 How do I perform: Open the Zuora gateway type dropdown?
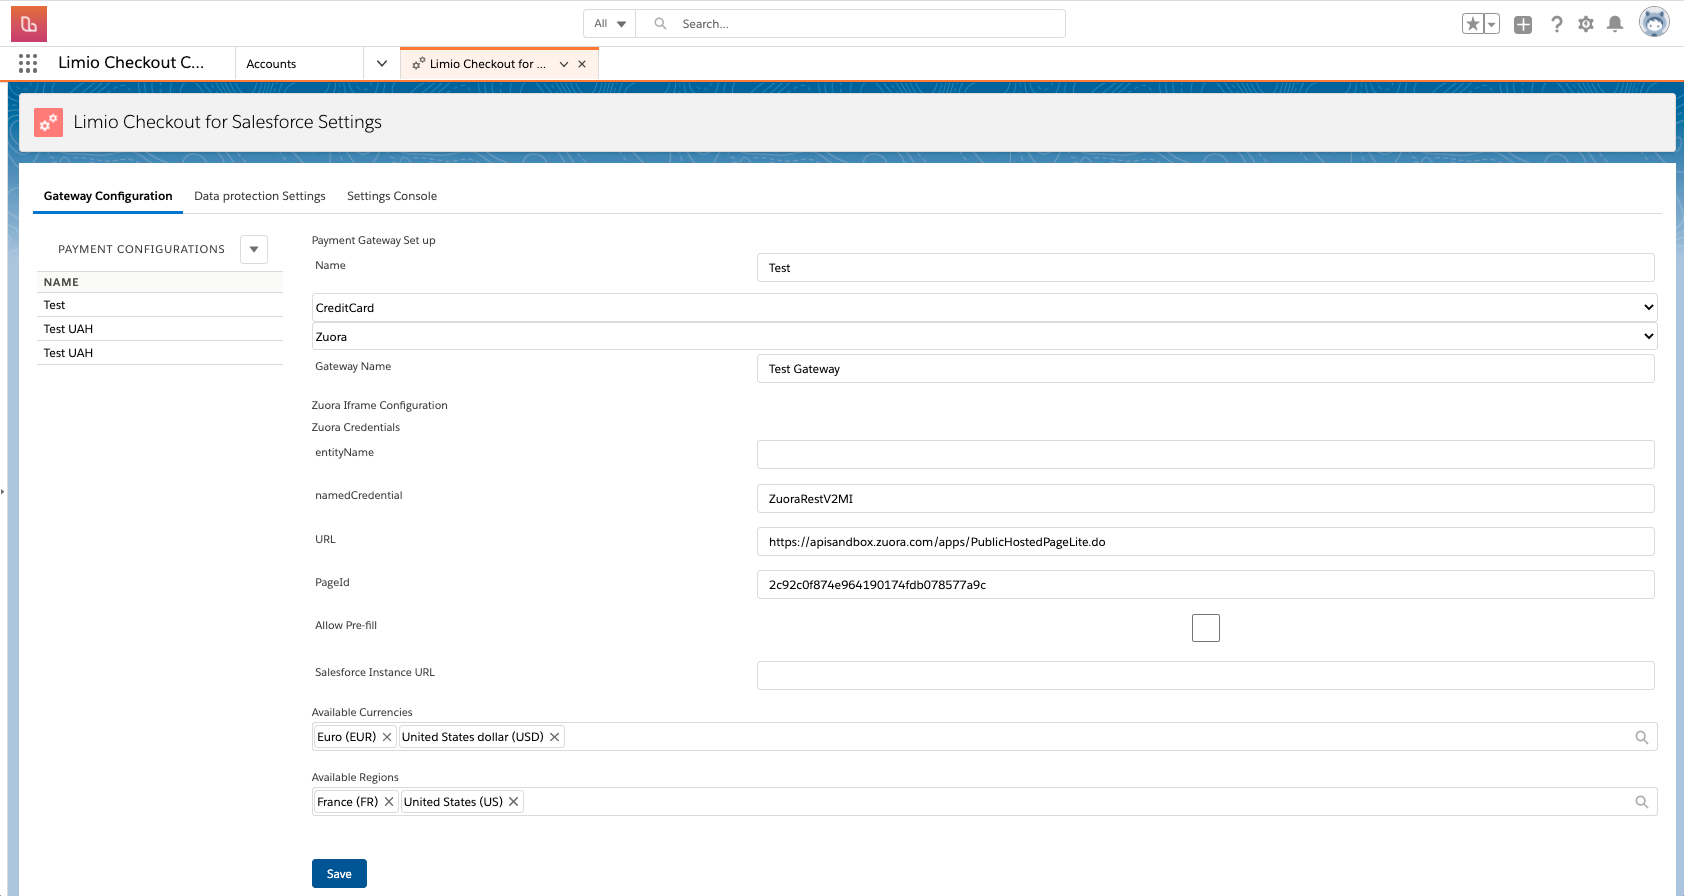click(984, 336)
